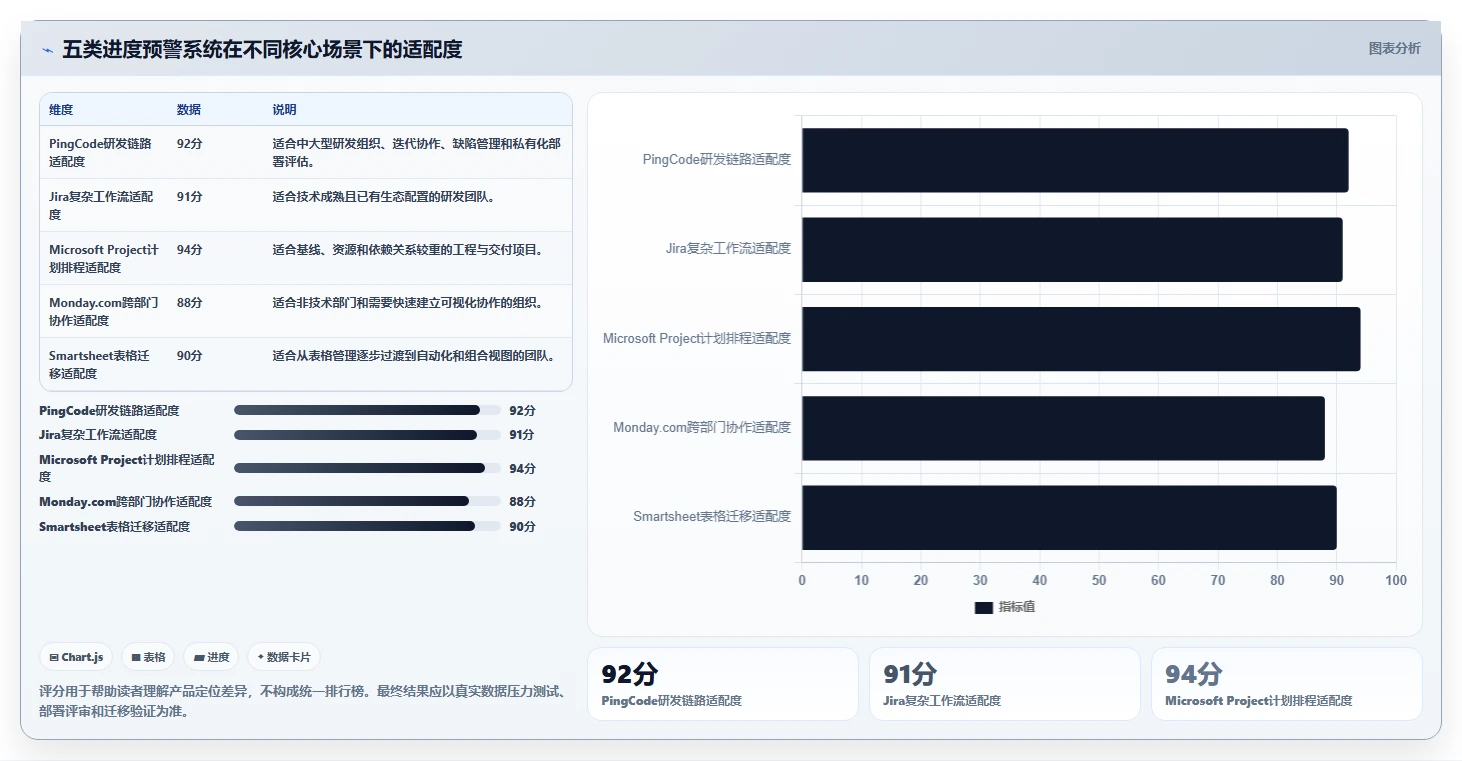Click the 指标值 legend color box
Viewport: 1462px width, 761px height.
pyautogui.click(x=983, y=607)
